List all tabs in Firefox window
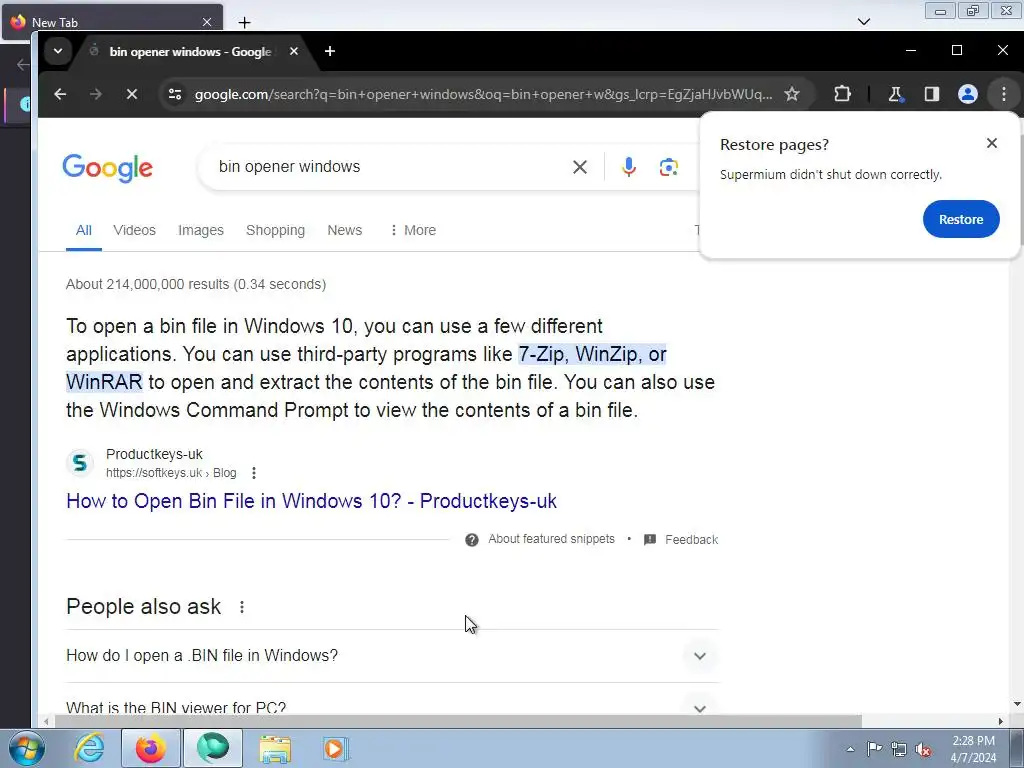1024x768 pixels. pos(864,22)
